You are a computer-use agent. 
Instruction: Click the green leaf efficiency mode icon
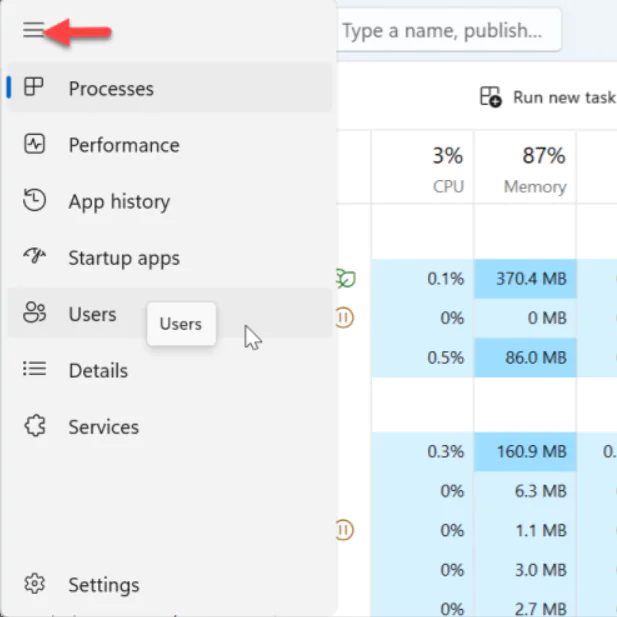point(345,279)
